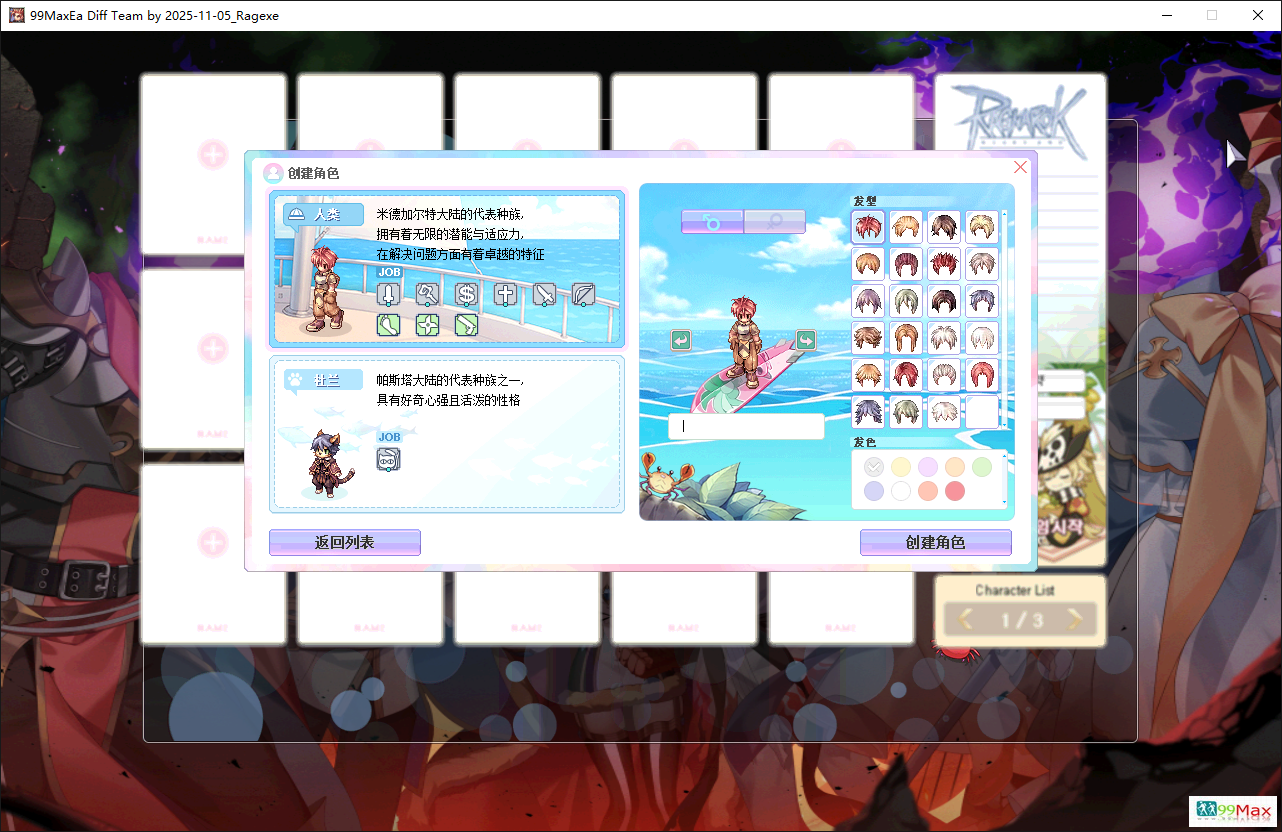Image resolution: width=1282 pixels, height=832 pixels.
Task: Choose the Acolyte cross job icon
Action: tap(505, 294)
